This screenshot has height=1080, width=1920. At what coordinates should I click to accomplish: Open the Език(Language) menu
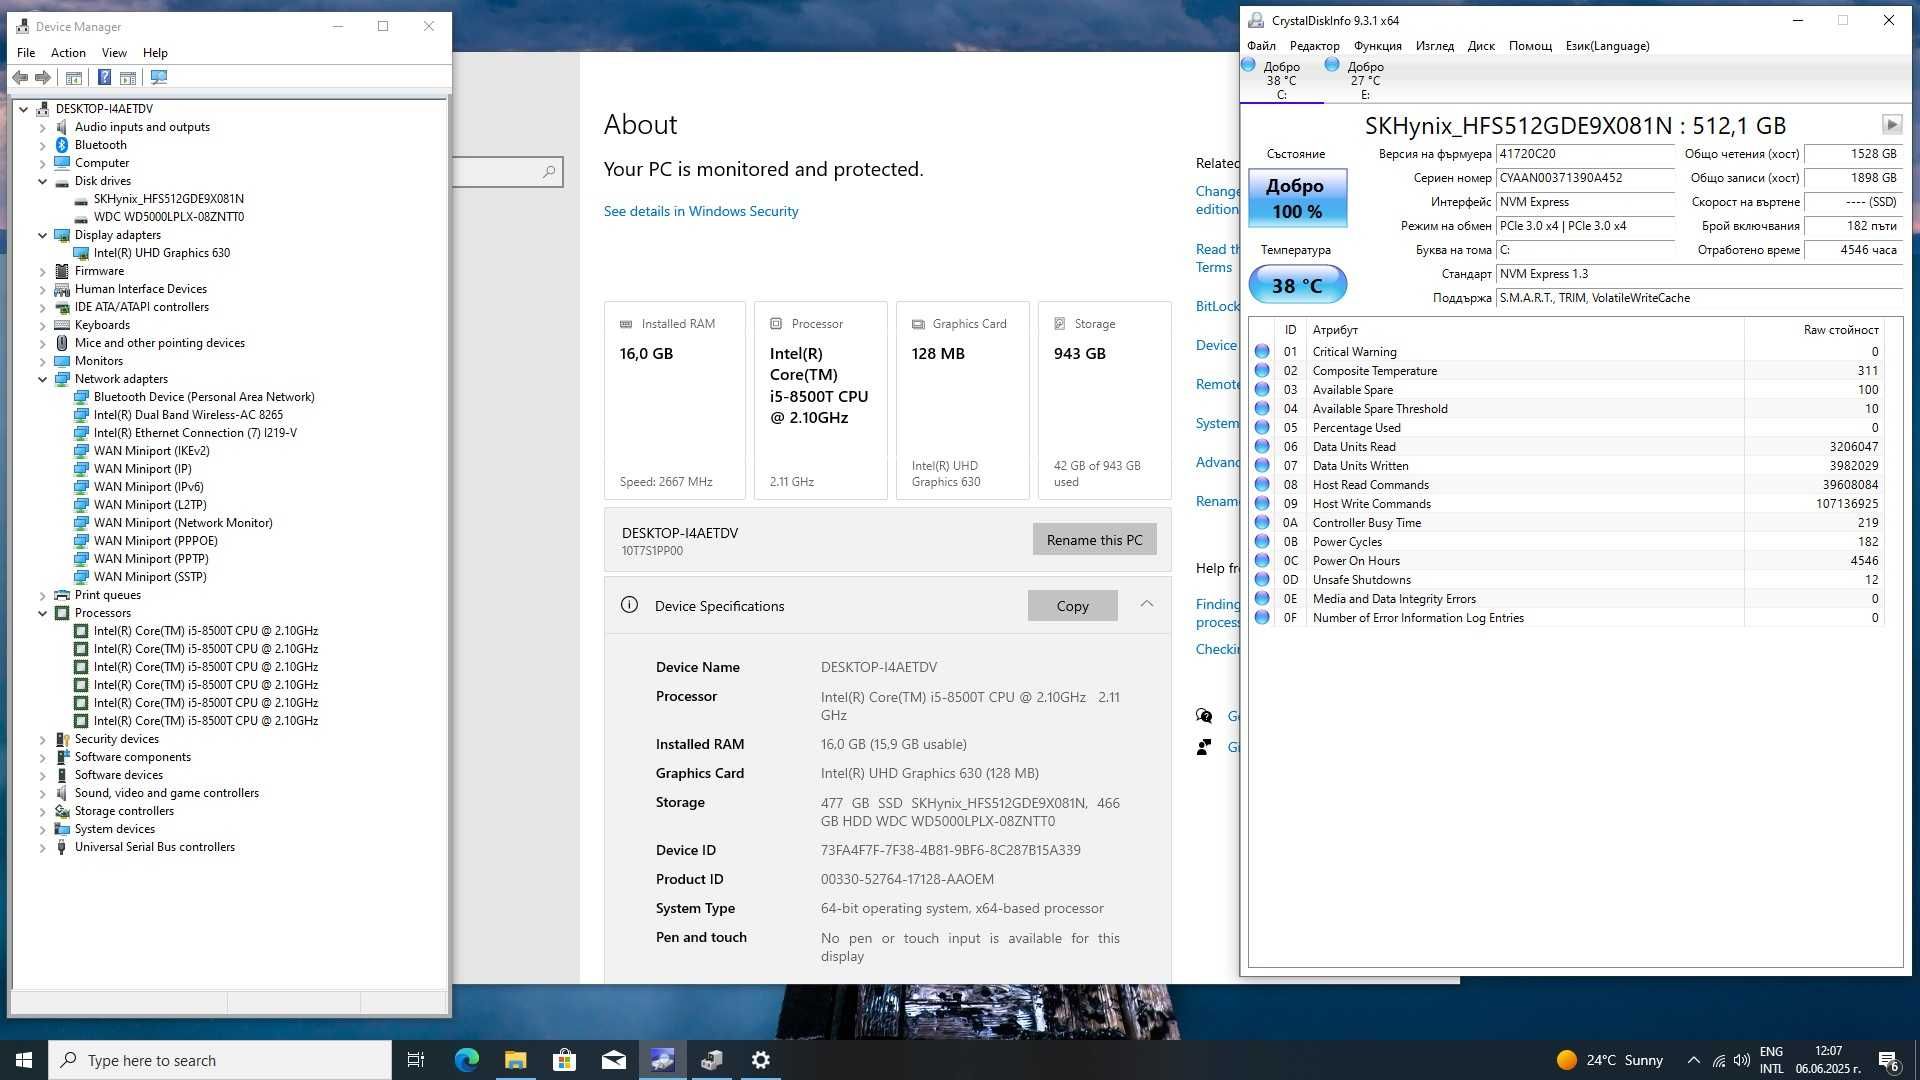pos(1607,46)
